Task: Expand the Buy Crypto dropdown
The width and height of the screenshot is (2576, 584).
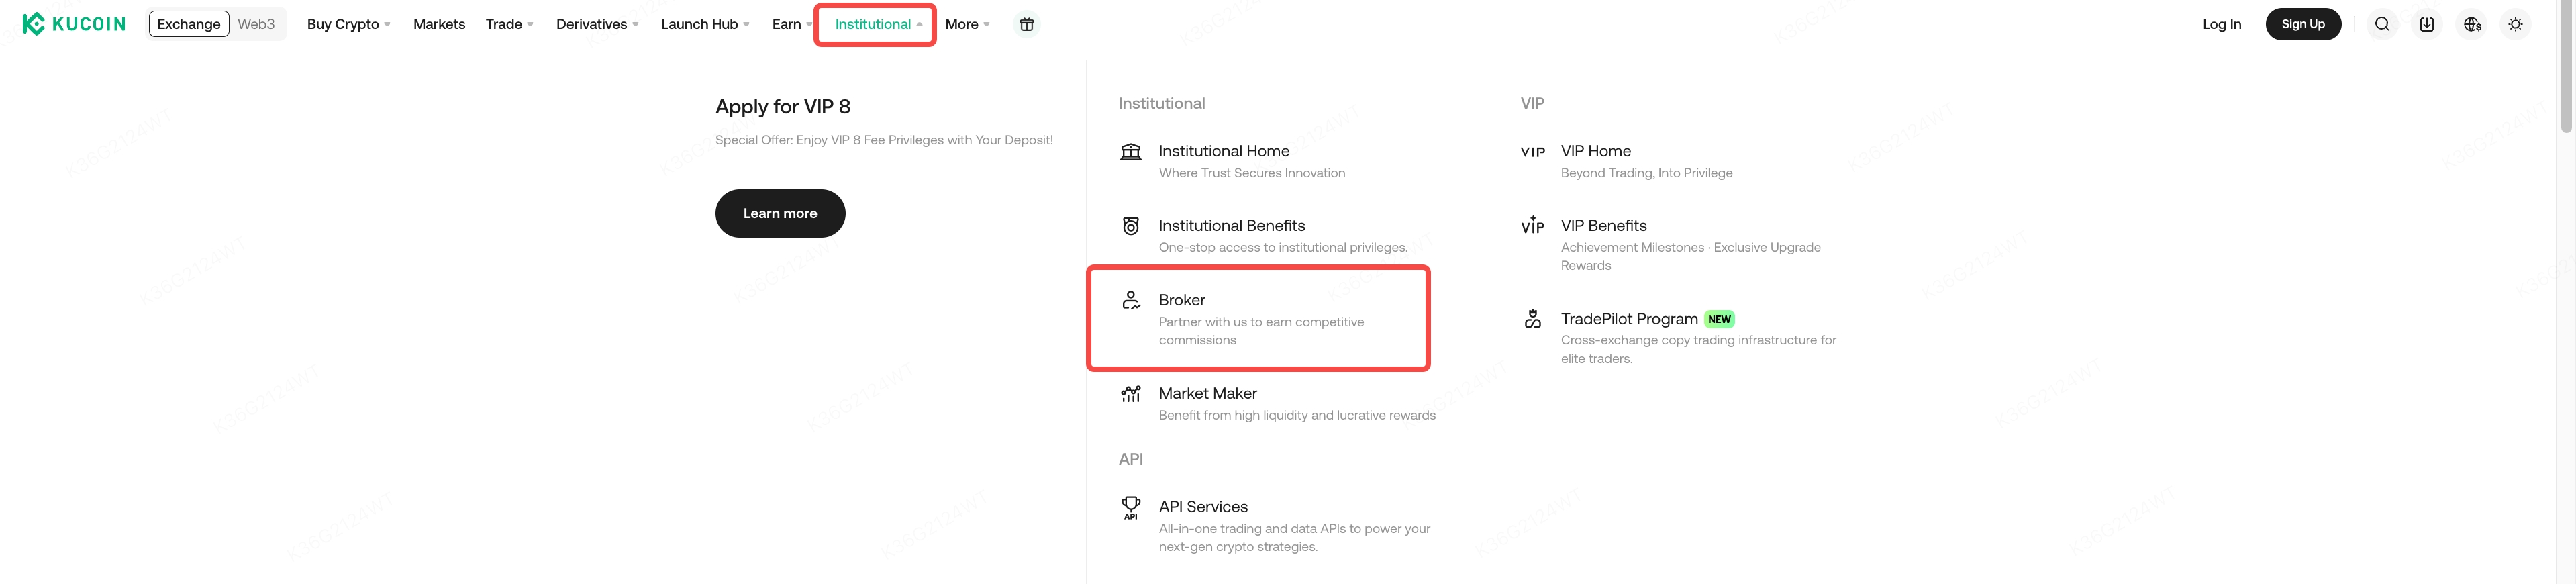Action: [348, 24]
